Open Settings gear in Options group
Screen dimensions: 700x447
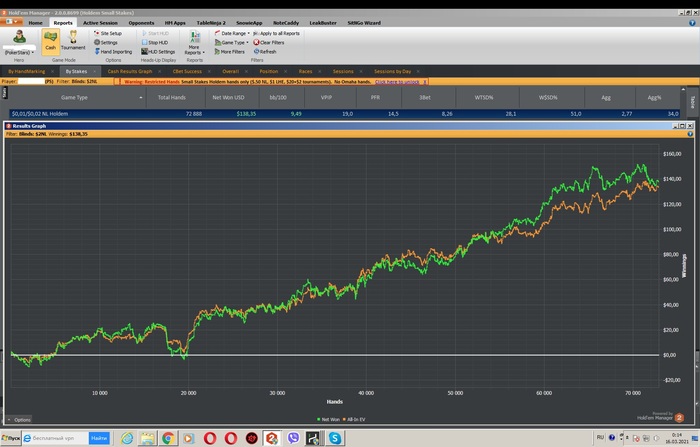[x=106, y=42]
